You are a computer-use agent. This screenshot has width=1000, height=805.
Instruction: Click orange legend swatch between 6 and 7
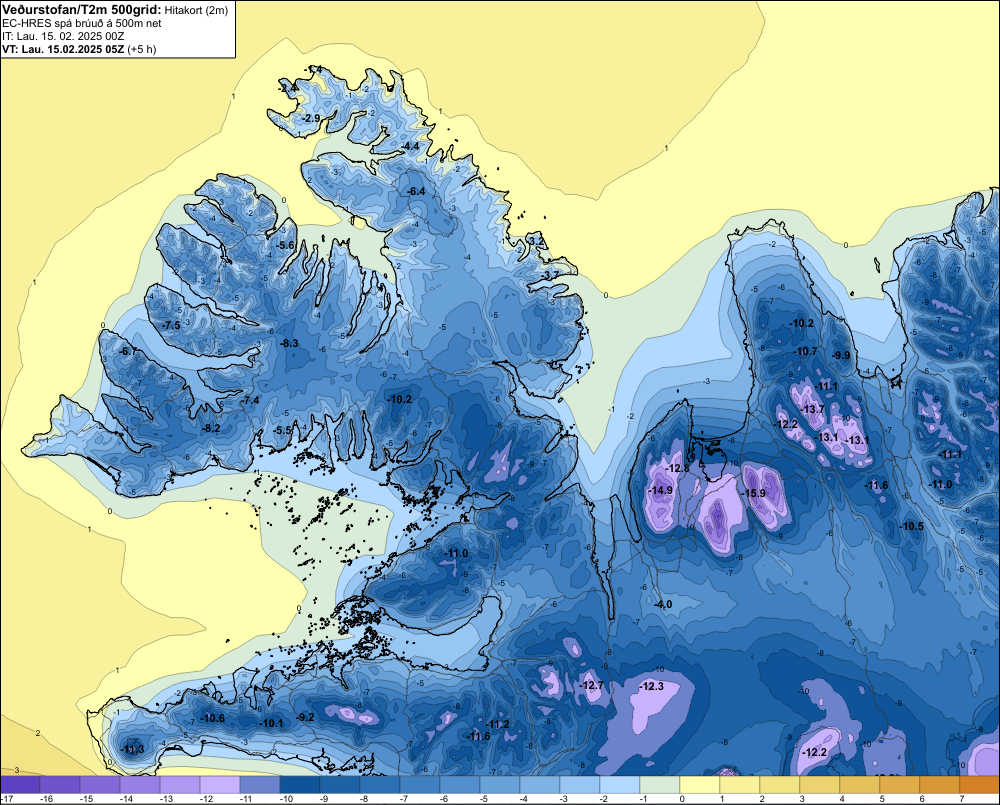click(939, 785)
